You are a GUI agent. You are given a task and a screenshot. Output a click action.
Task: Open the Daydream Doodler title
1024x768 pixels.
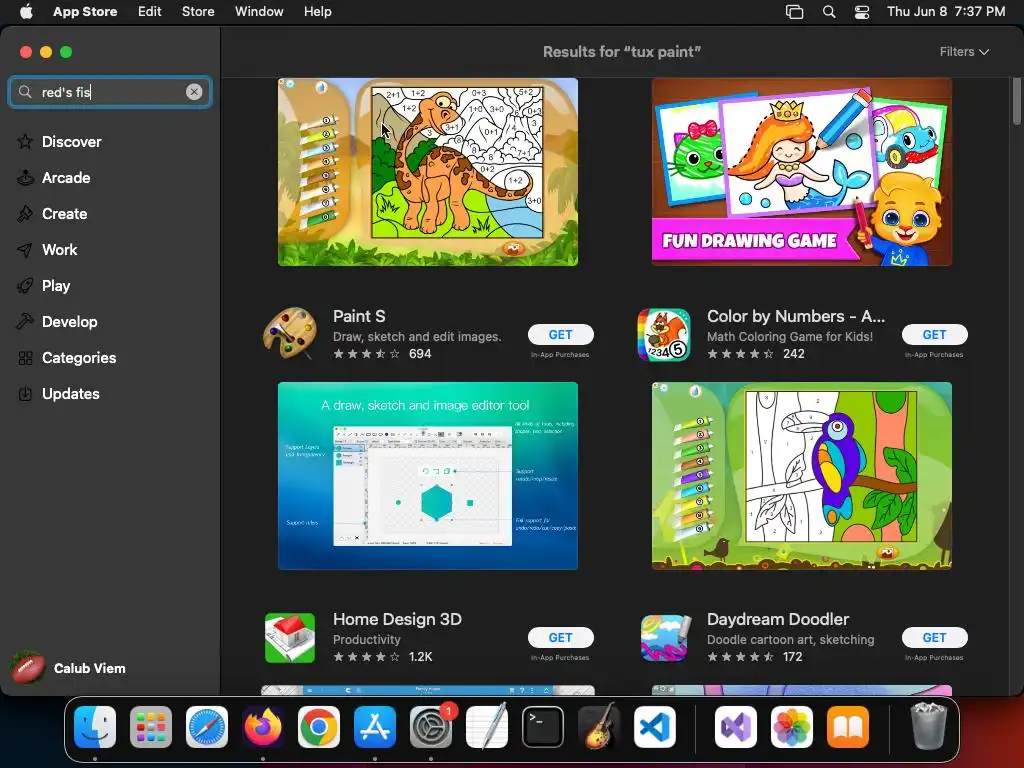[778, 619]
